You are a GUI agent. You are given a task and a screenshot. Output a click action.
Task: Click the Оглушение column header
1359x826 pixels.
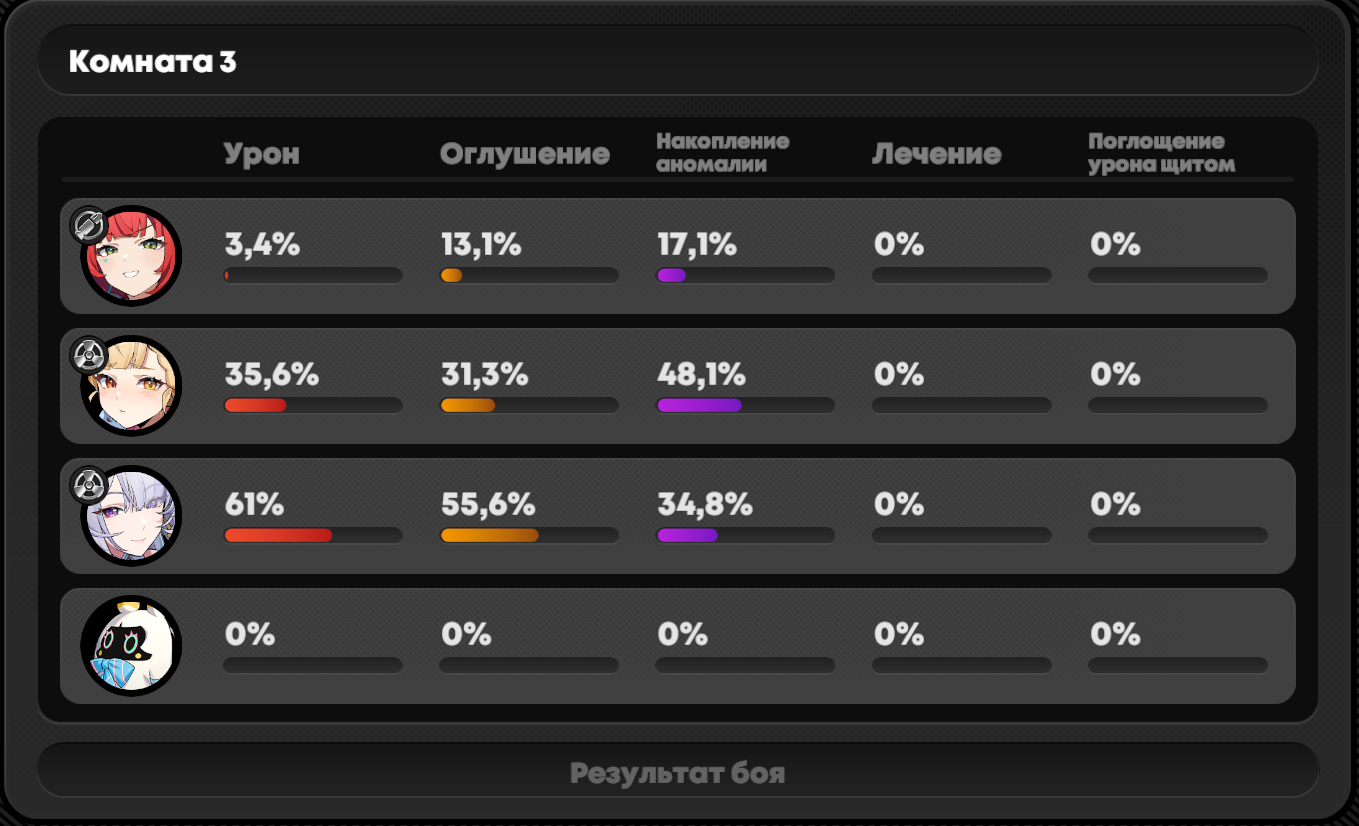coord(525,154)
